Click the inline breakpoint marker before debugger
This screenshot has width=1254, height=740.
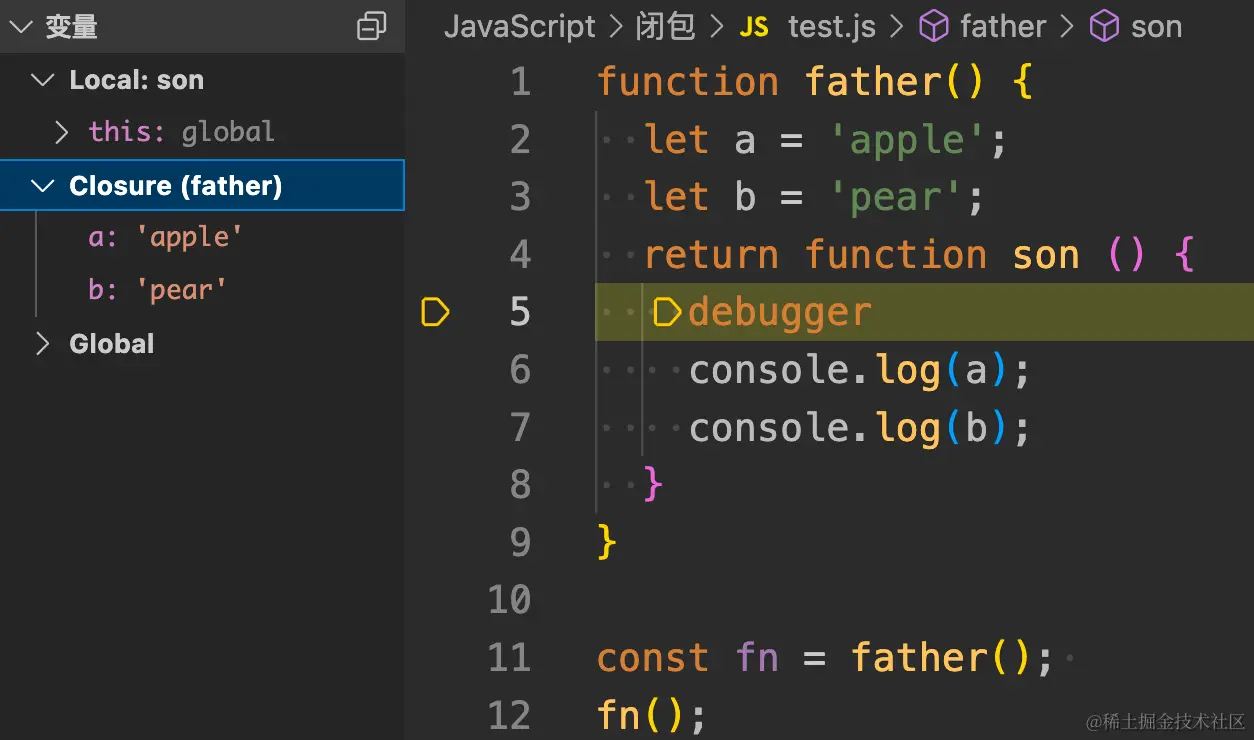click(x=667, y=313)
